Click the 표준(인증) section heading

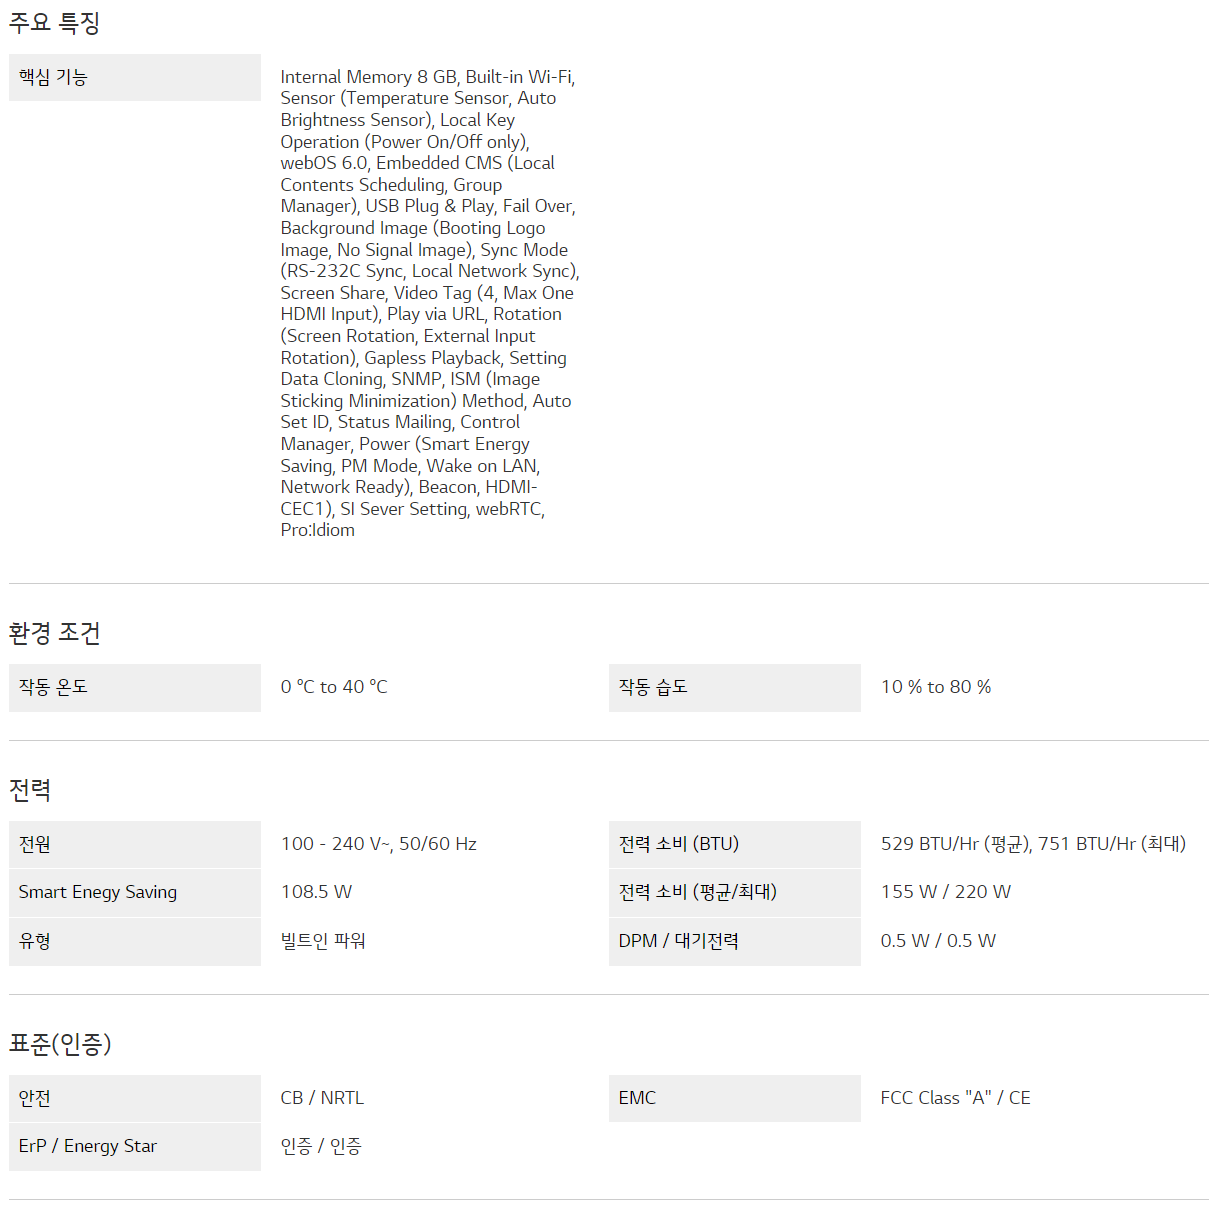(x=60, y=1044)
